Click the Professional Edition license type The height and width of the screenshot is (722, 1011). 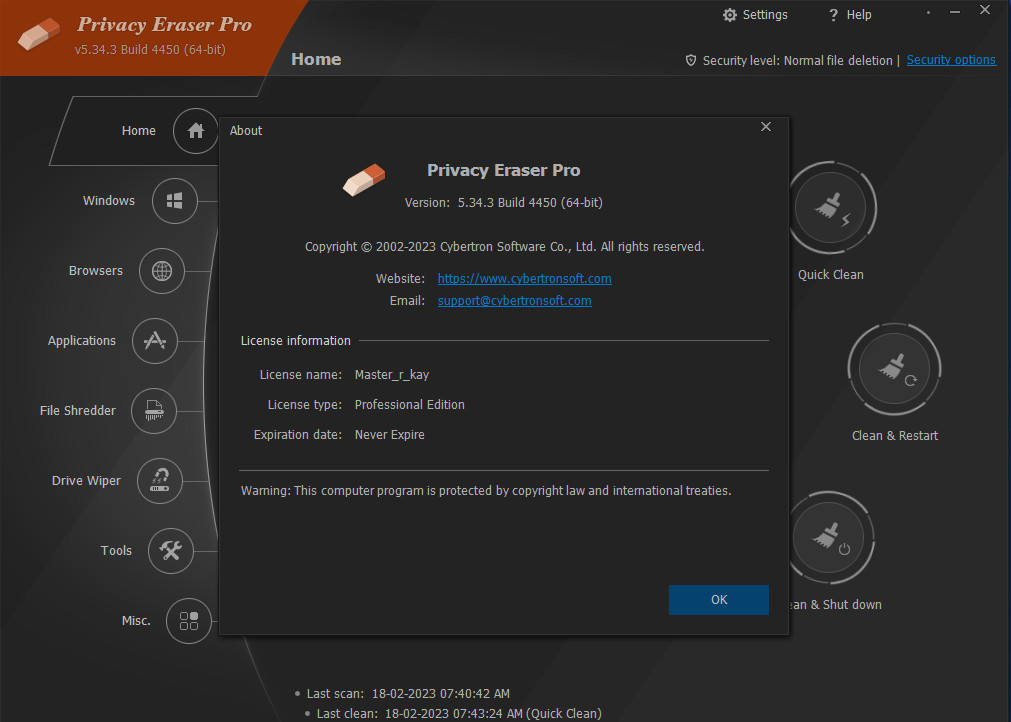[409, 405]
